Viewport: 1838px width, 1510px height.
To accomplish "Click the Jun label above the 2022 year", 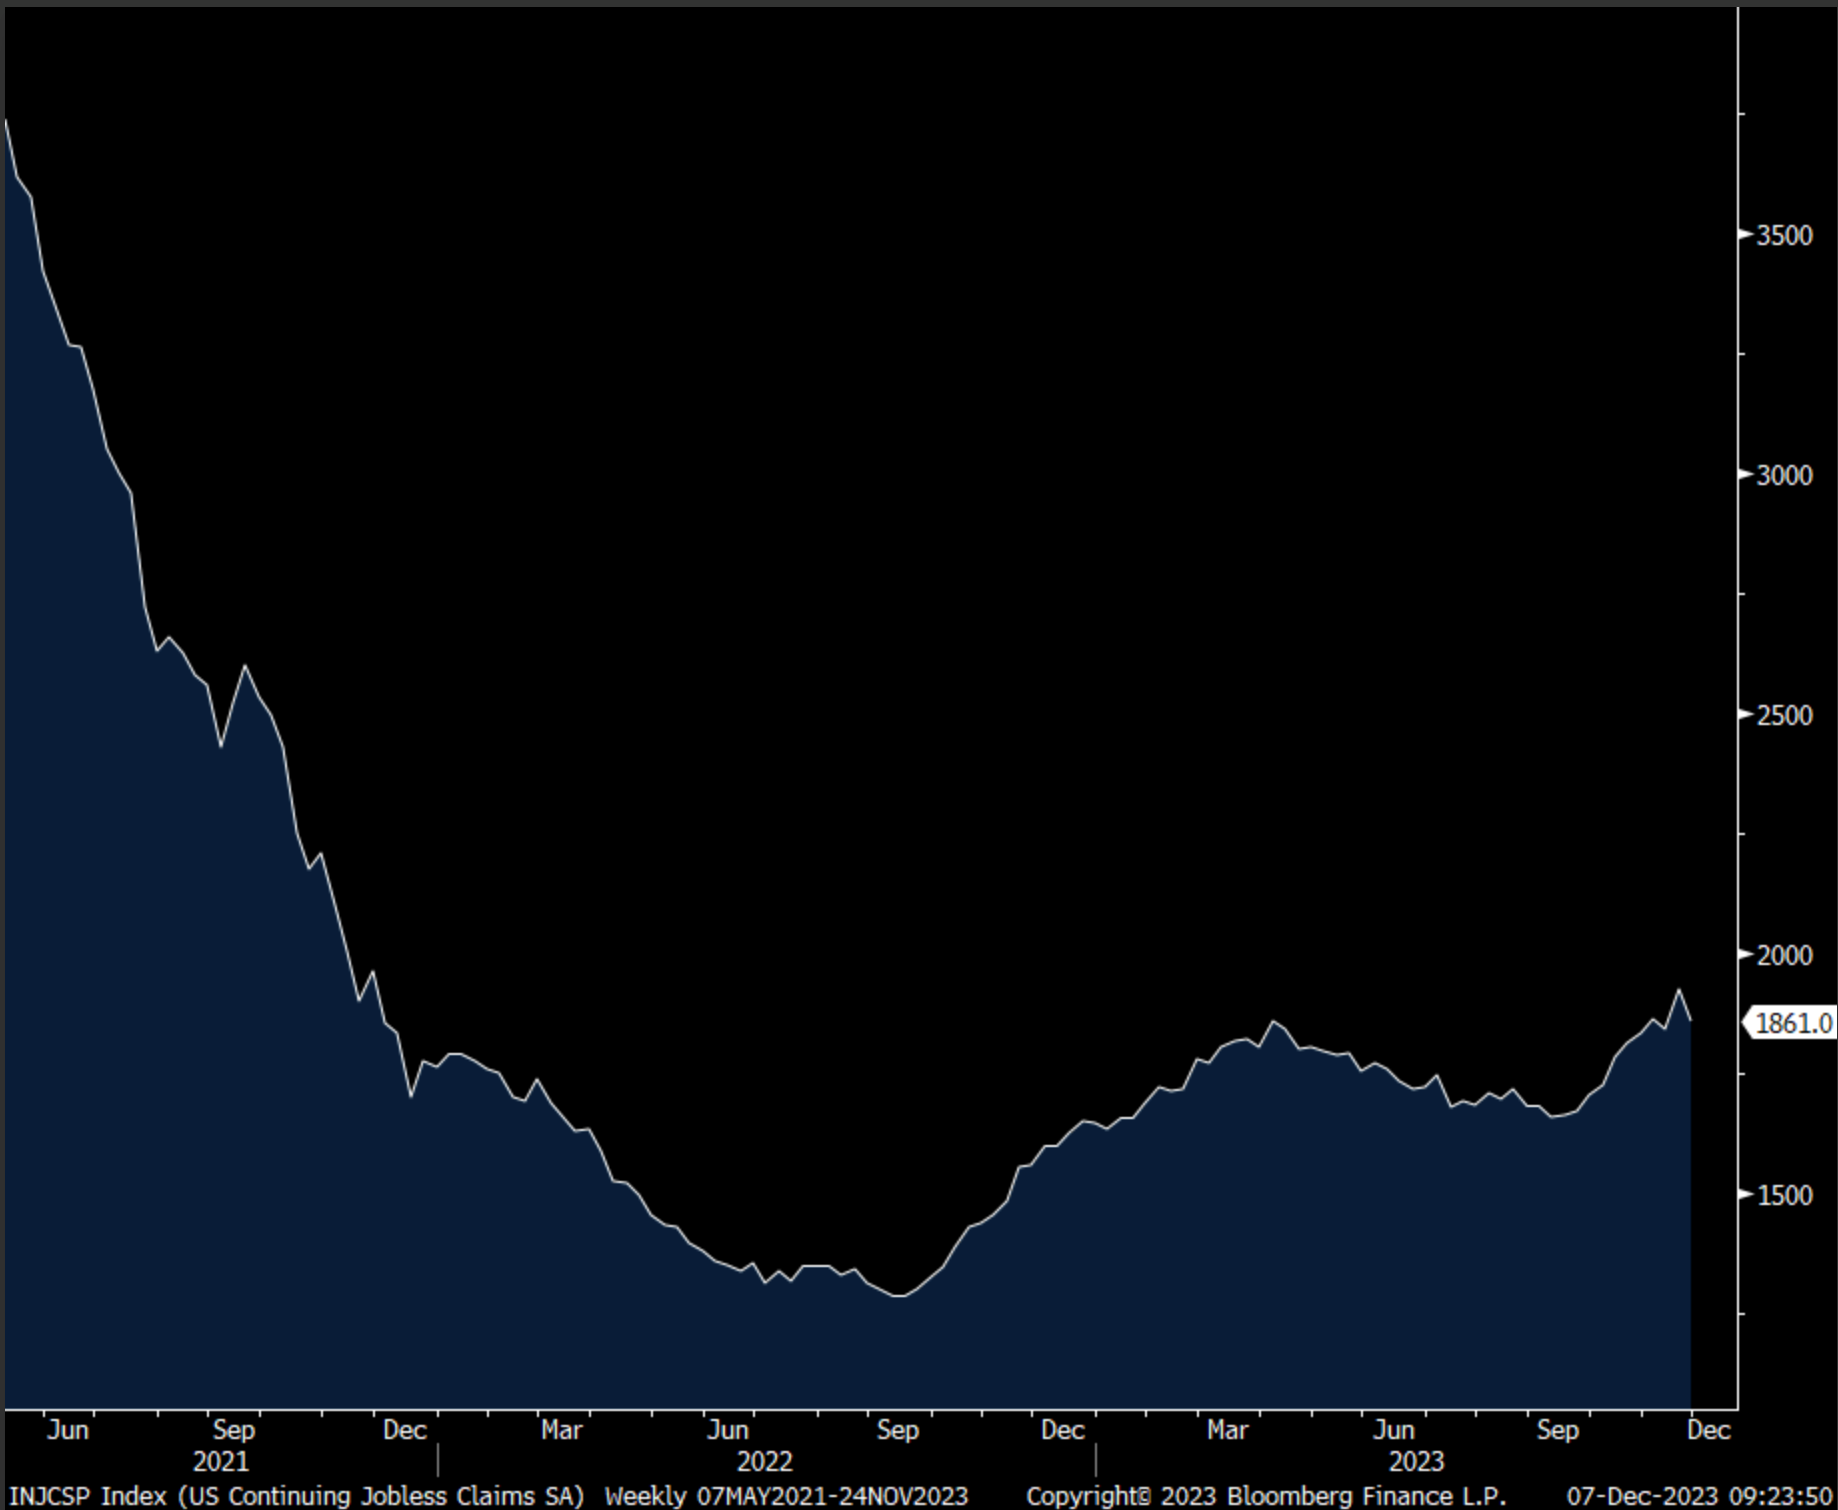I will tap(728, 1430).
